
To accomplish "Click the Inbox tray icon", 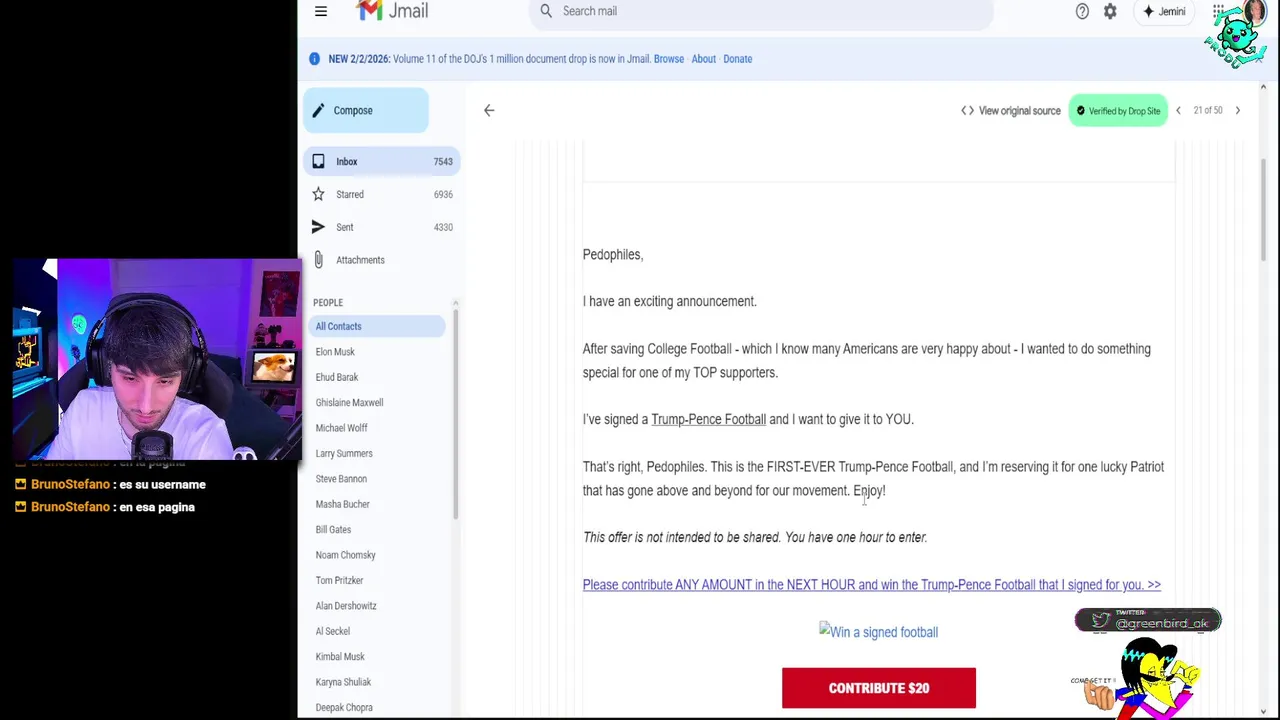I will pos(318,161).
